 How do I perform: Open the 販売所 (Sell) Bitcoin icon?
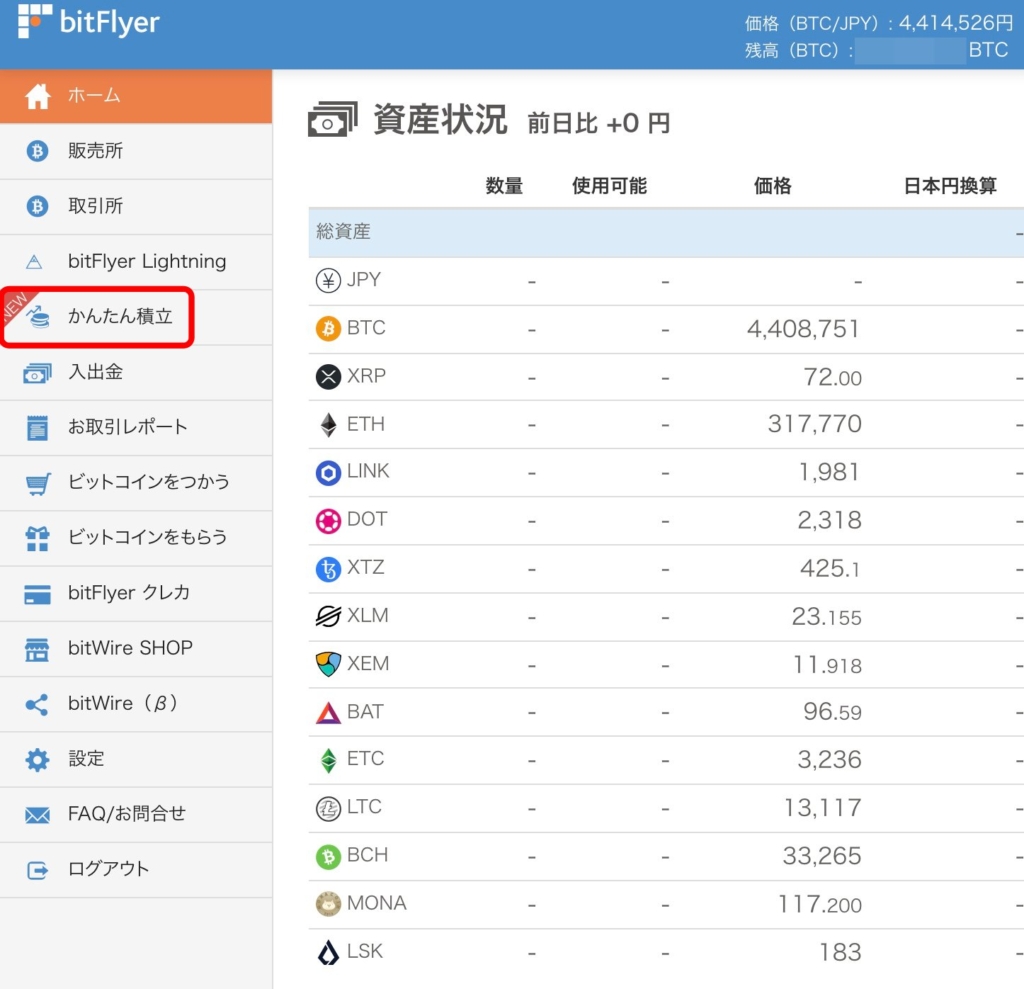coord(38,151)
